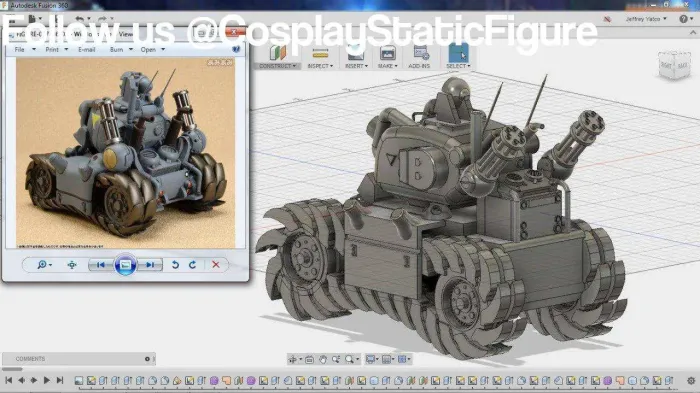This screenshot has height=393, width=700.
Task: Start slide show in Photo Viewer
Action: (125, 265)
